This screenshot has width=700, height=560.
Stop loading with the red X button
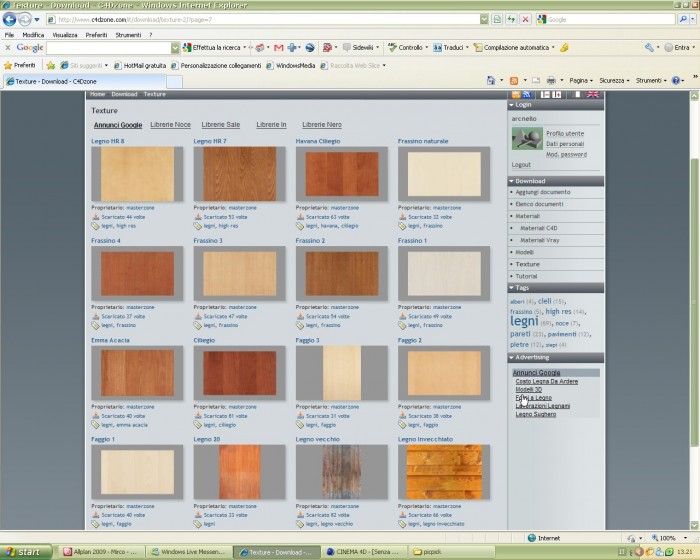(525, 19)
